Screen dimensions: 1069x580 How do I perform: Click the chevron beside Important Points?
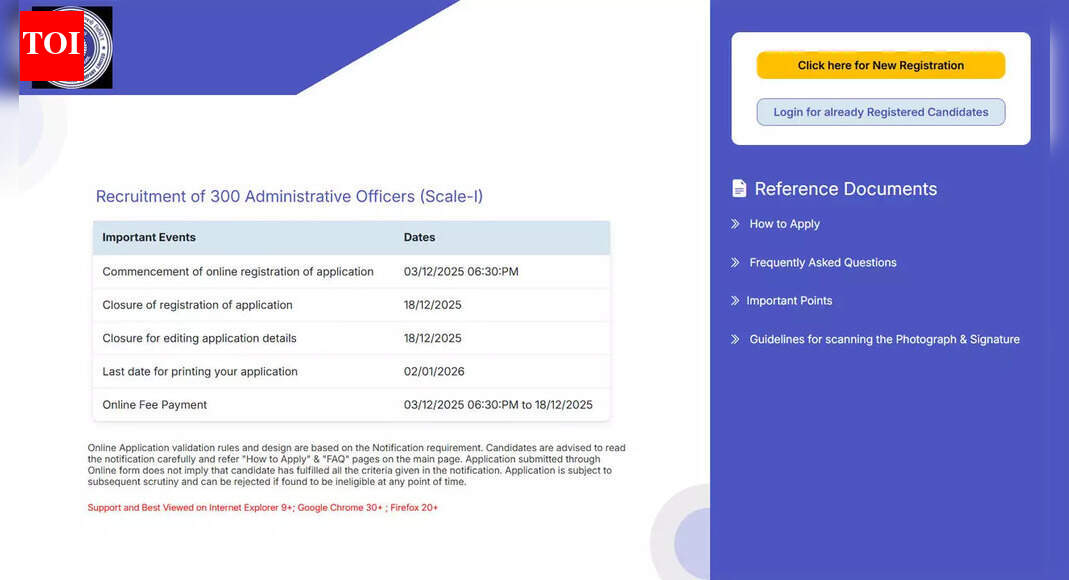[x=736, y=300]
